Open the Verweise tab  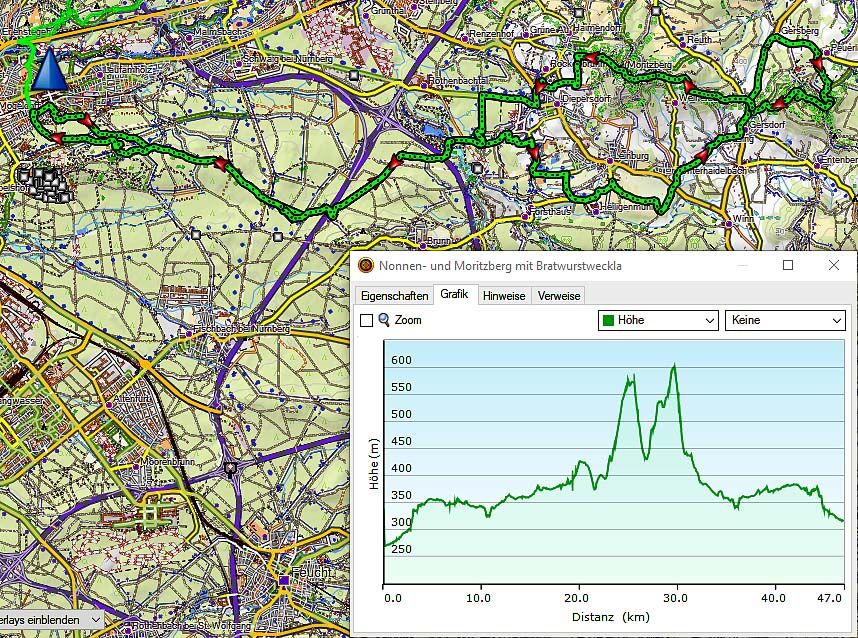tap(558, 296)
